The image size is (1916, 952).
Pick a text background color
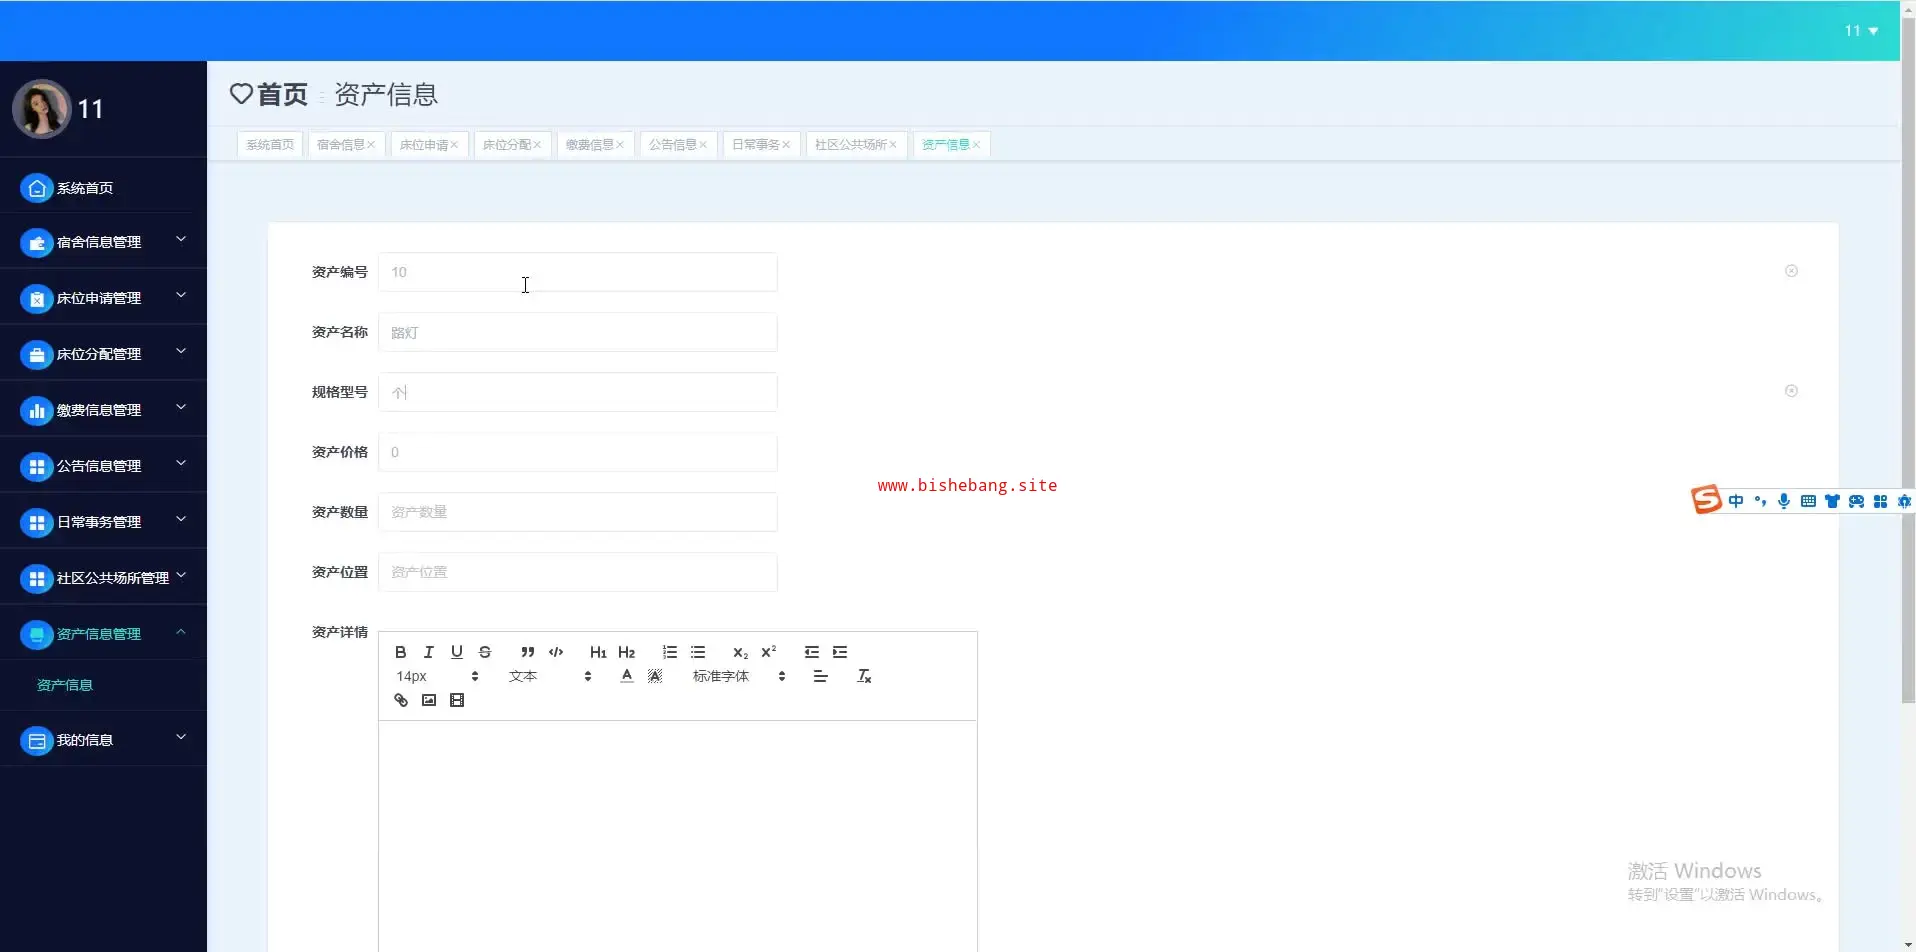pyautogui.click(x=655, y=676)
